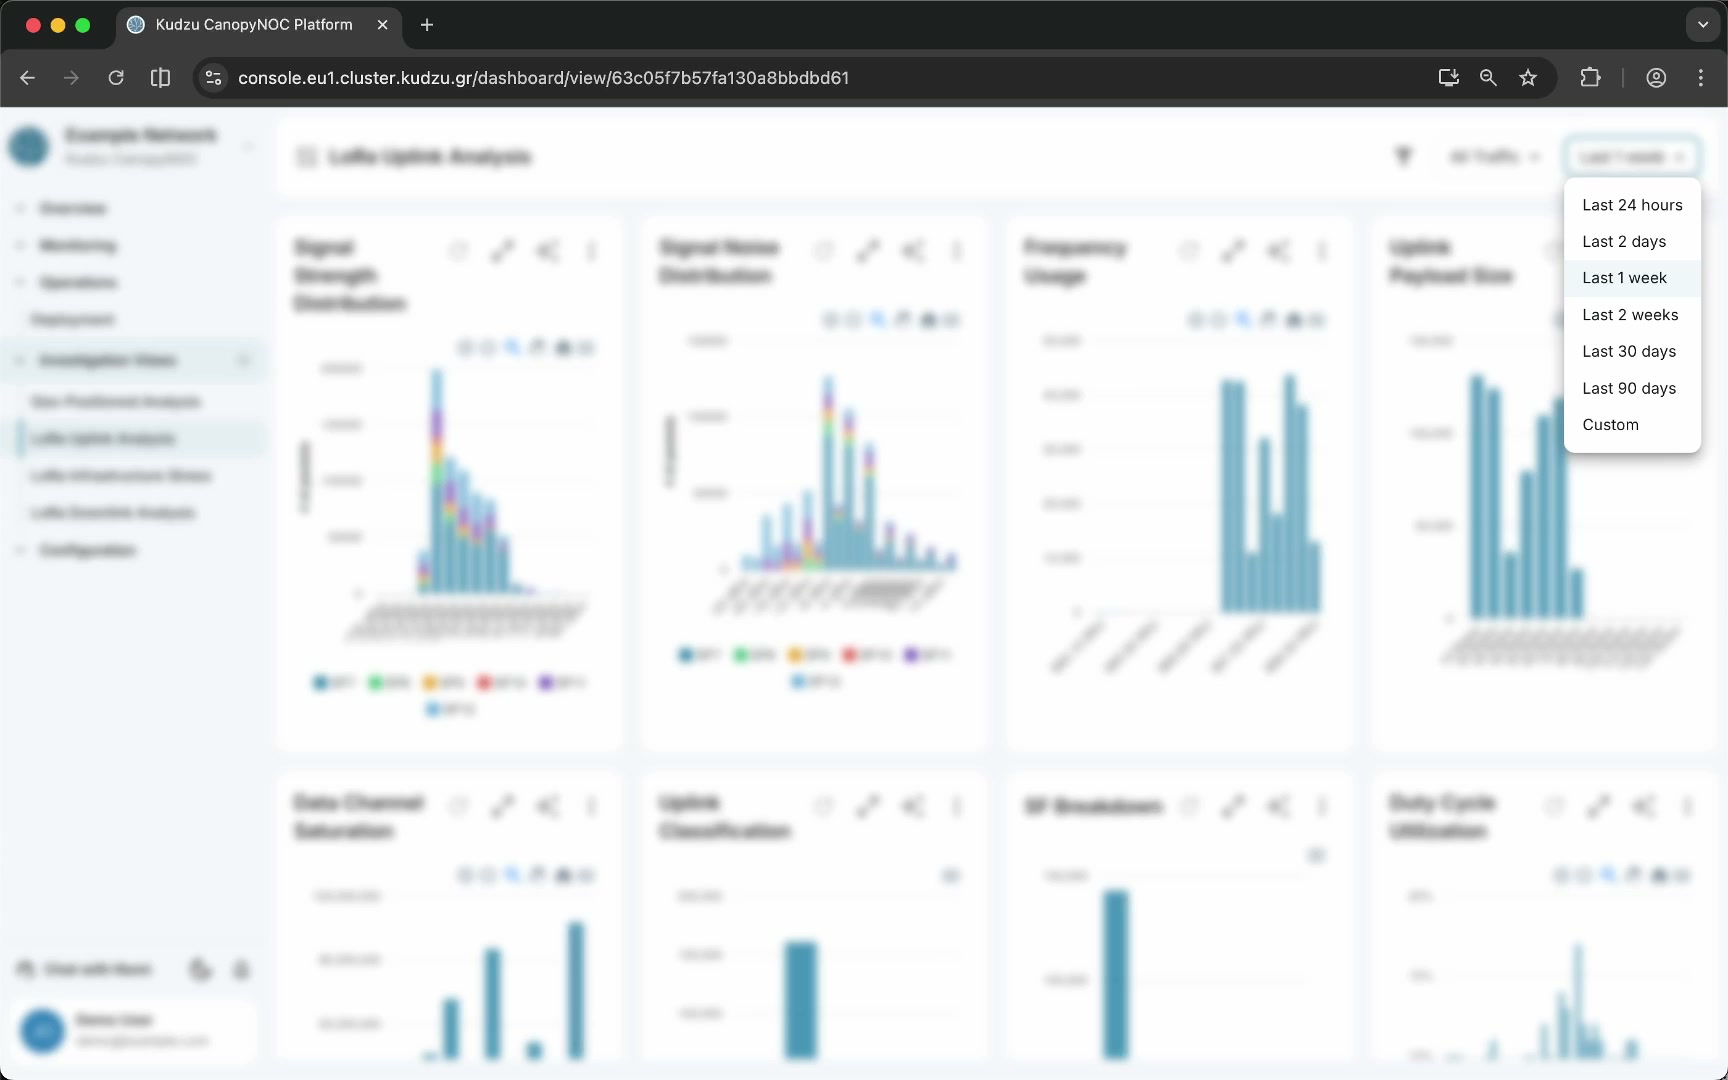1728x1080 pixels.
Task: Open Chrome profile icon
Action: coord(1656,78)
